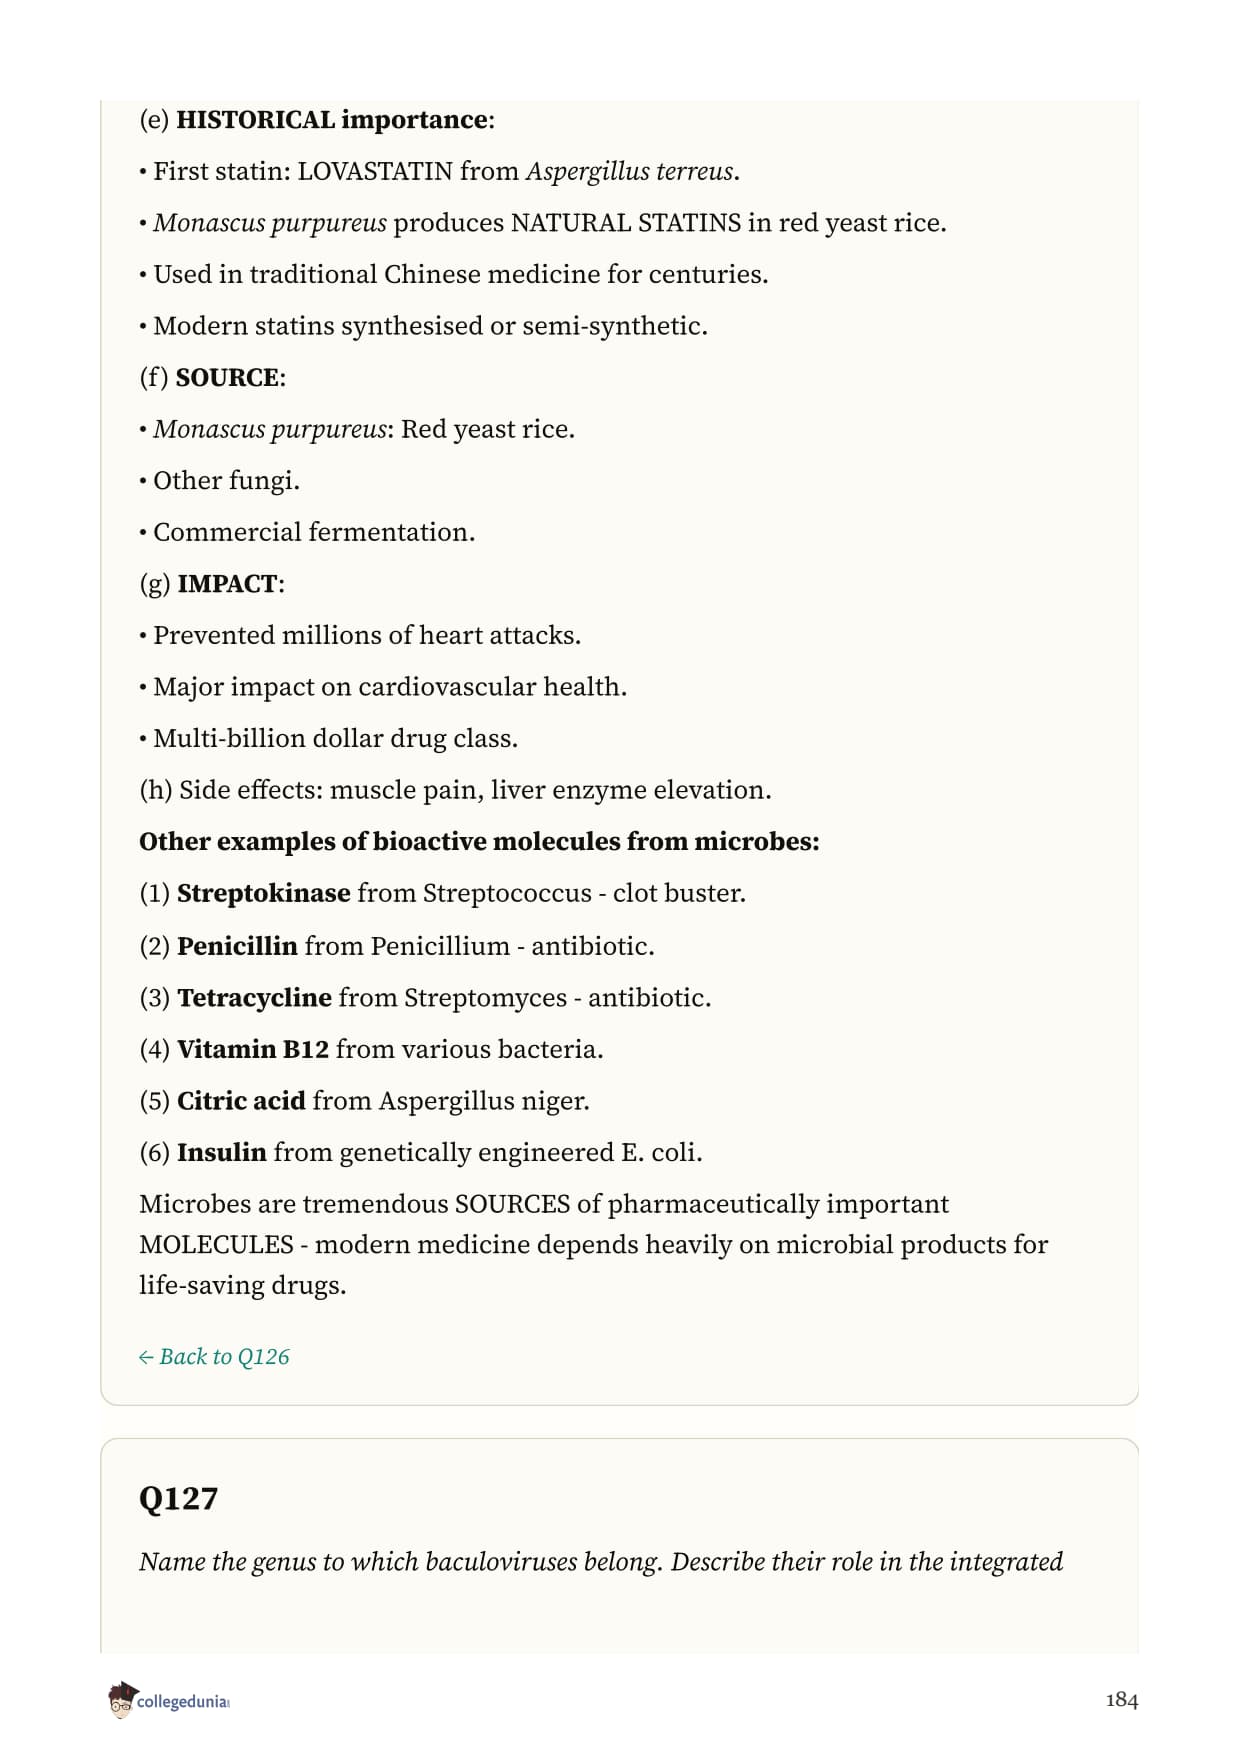The height and width of the screenshot is (1754, 1239).
Task: Click the collegedunia brand text
Action: (183, 1702)
